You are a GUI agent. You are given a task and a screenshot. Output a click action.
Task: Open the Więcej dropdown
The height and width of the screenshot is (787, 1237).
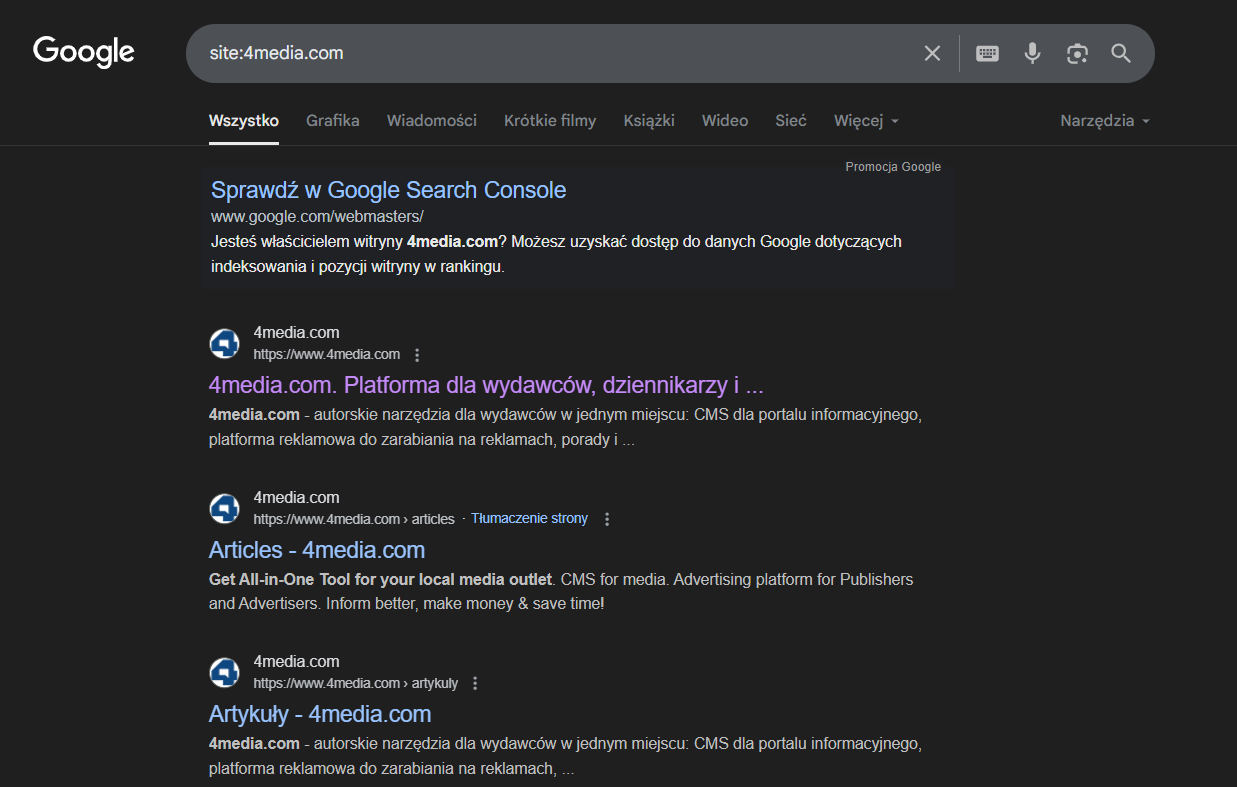pos(864,120)
